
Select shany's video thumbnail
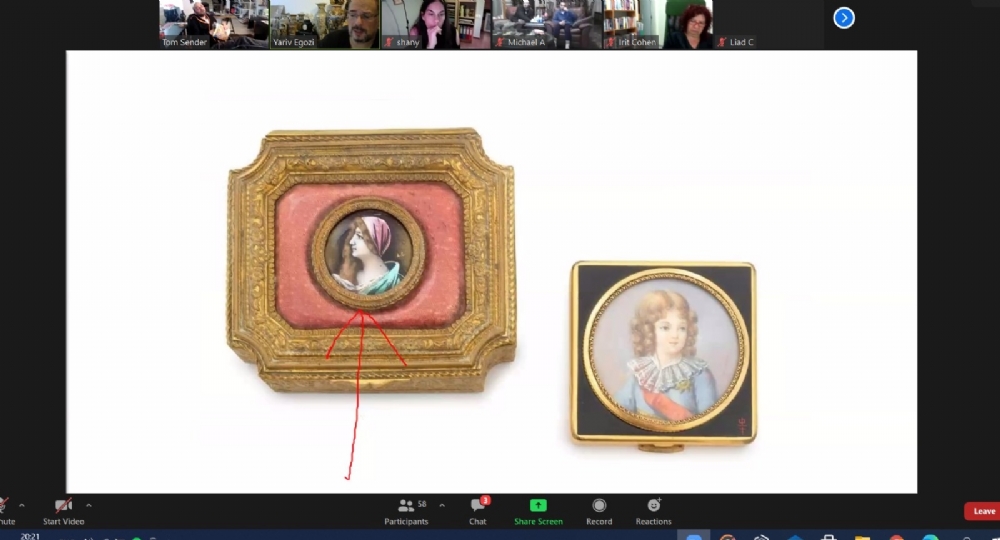pyautogui.click(x=436, y=24)
